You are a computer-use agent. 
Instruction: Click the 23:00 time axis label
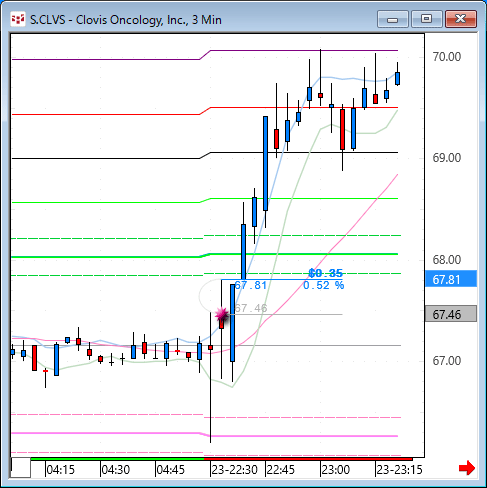(x=336, y=470)
